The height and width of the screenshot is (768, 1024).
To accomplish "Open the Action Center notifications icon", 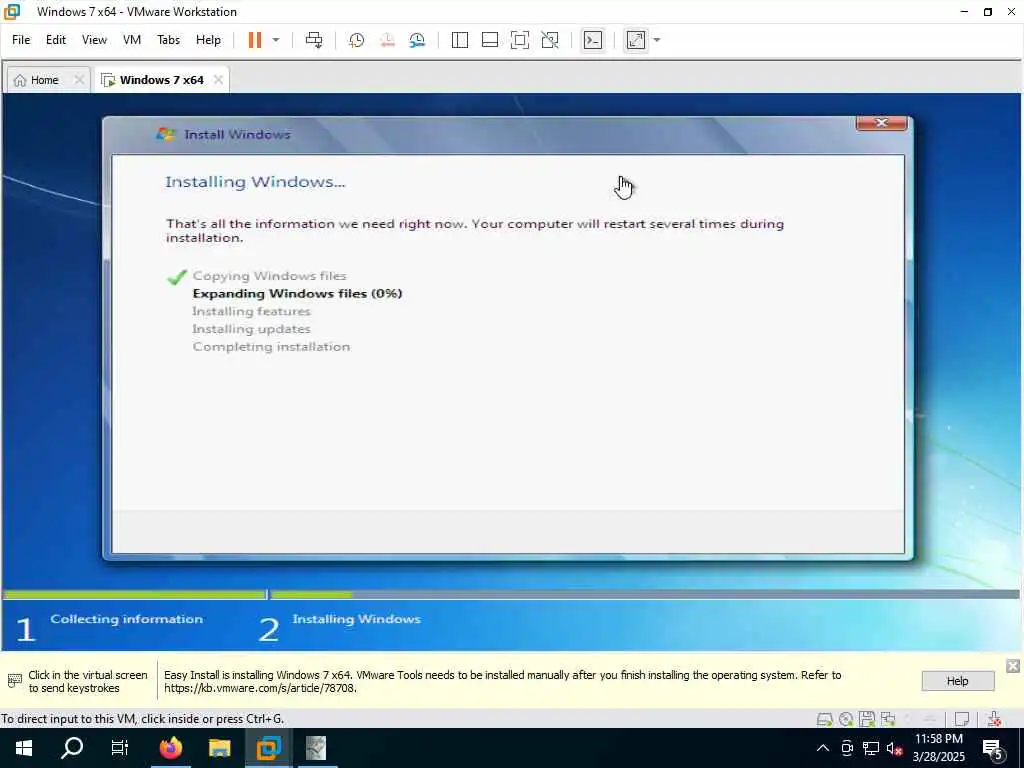I will [x=993, y=748].
